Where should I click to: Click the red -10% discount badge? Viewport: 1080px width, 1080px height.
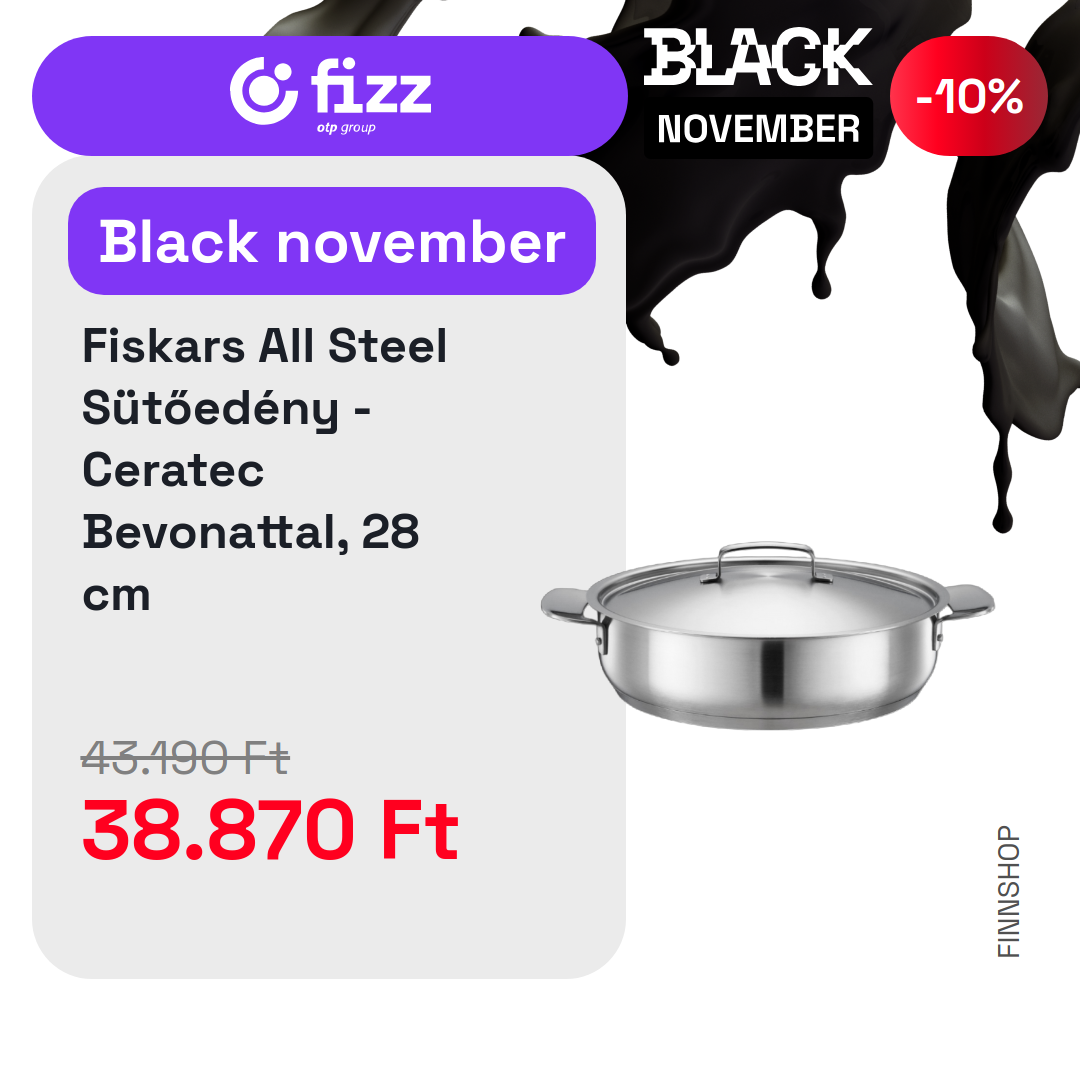[968, 96]
